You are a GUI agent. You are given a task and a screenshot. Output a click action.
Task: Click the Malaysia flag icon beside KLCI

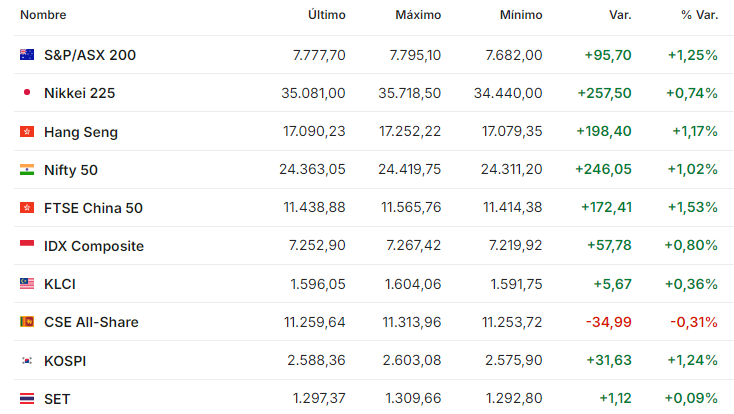pos(27,283)
